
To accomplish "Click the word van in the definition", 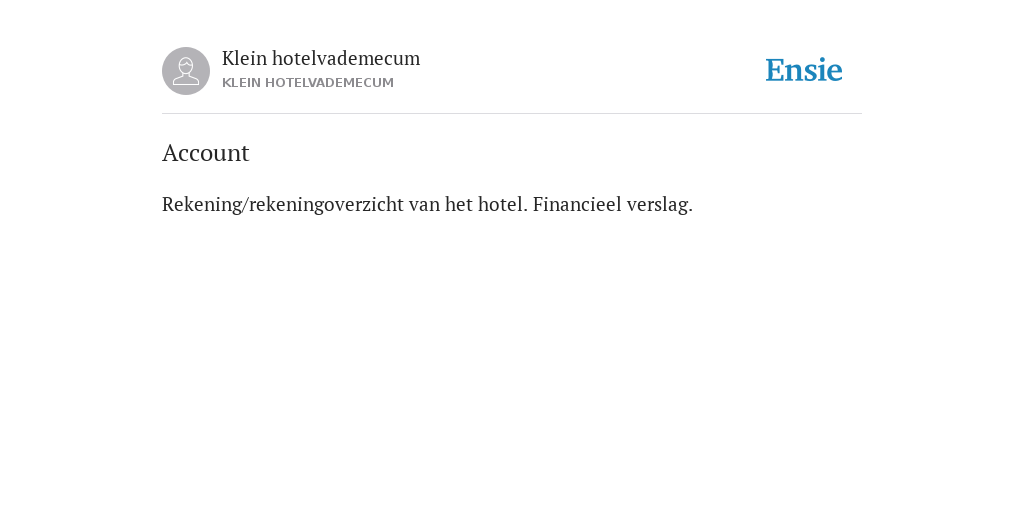I will 424,204.
